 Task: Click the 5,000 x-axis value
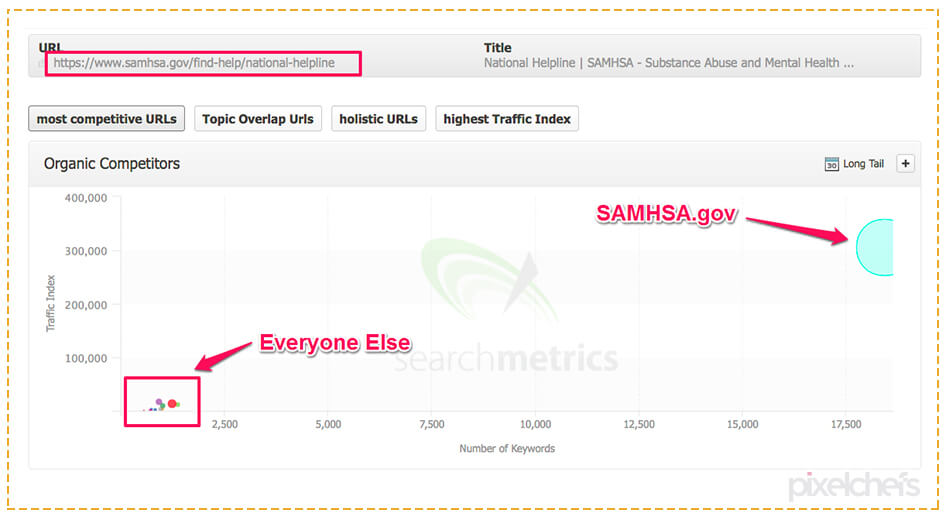(328, 424)
